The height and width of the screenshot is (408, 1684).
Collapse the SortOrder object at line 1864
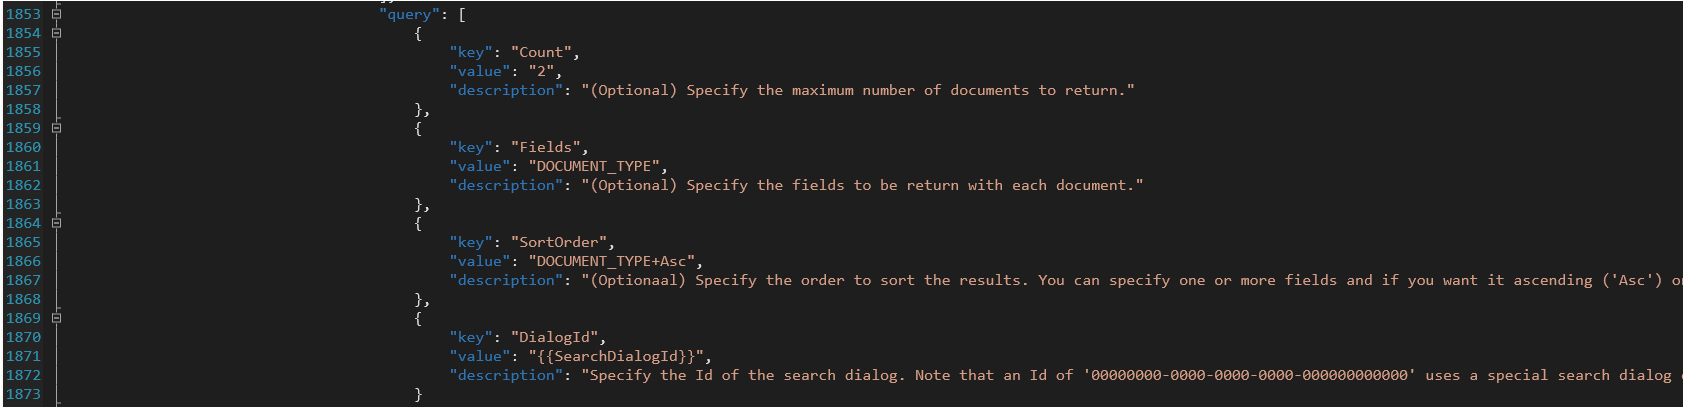click(57, 223)
